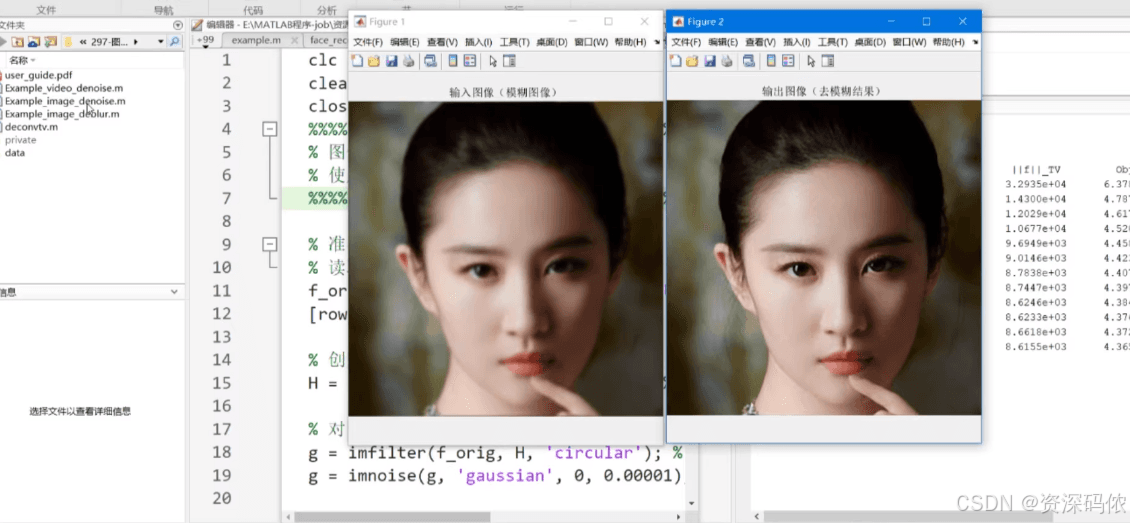
Task: Close the example.m editor tab
Action: pyautogui.click(x=294, y=41)
